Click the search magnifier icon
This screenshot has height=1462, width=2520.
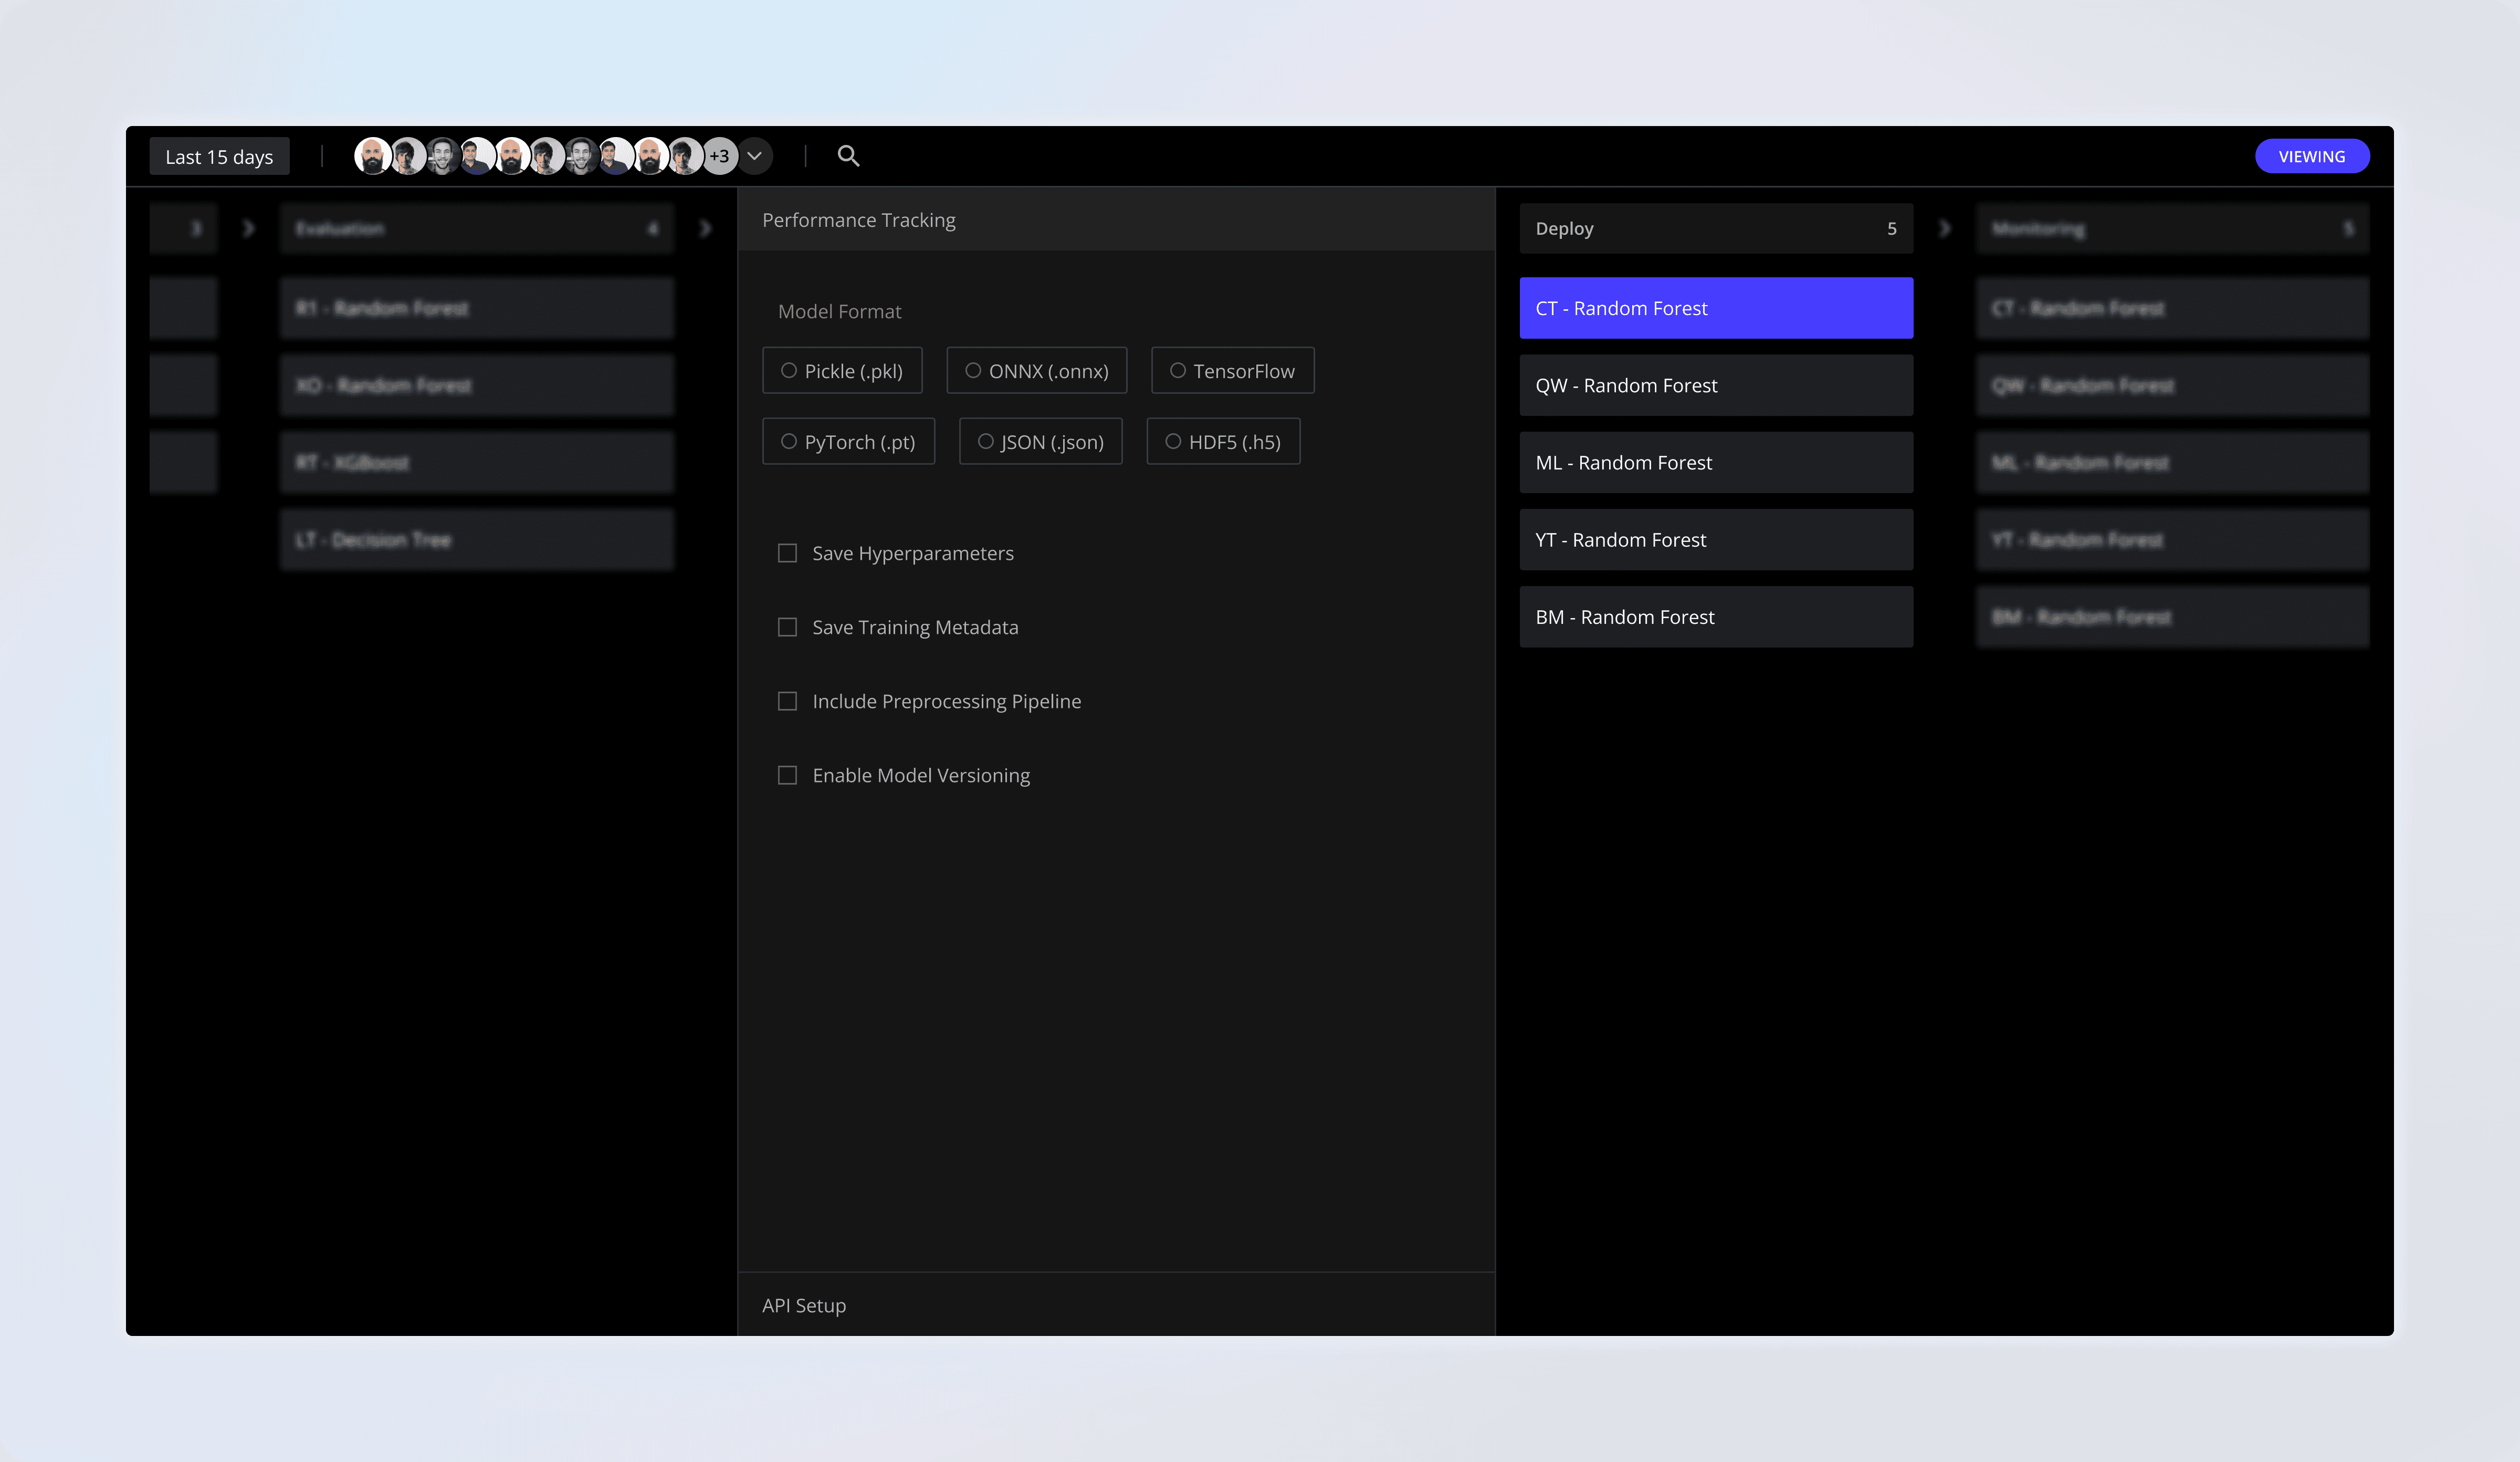(848, 156)
